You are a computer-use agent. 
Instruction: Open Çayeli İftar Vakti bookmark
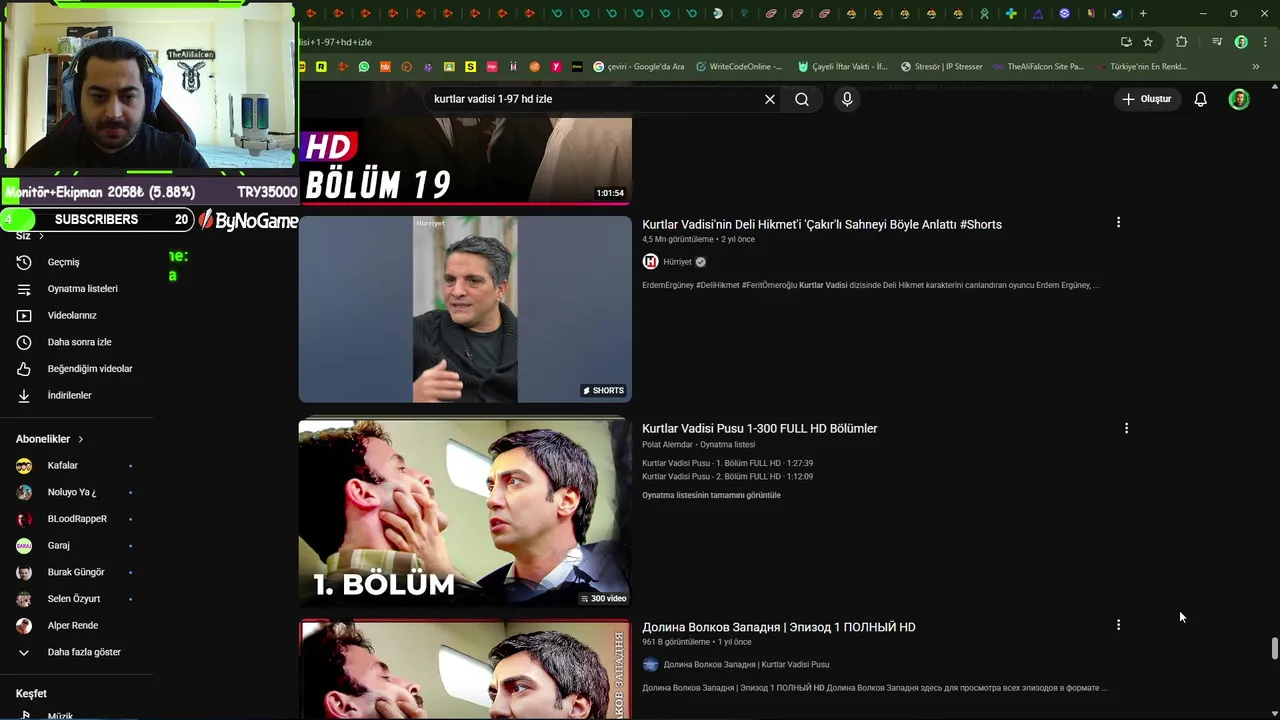point(843,67)
